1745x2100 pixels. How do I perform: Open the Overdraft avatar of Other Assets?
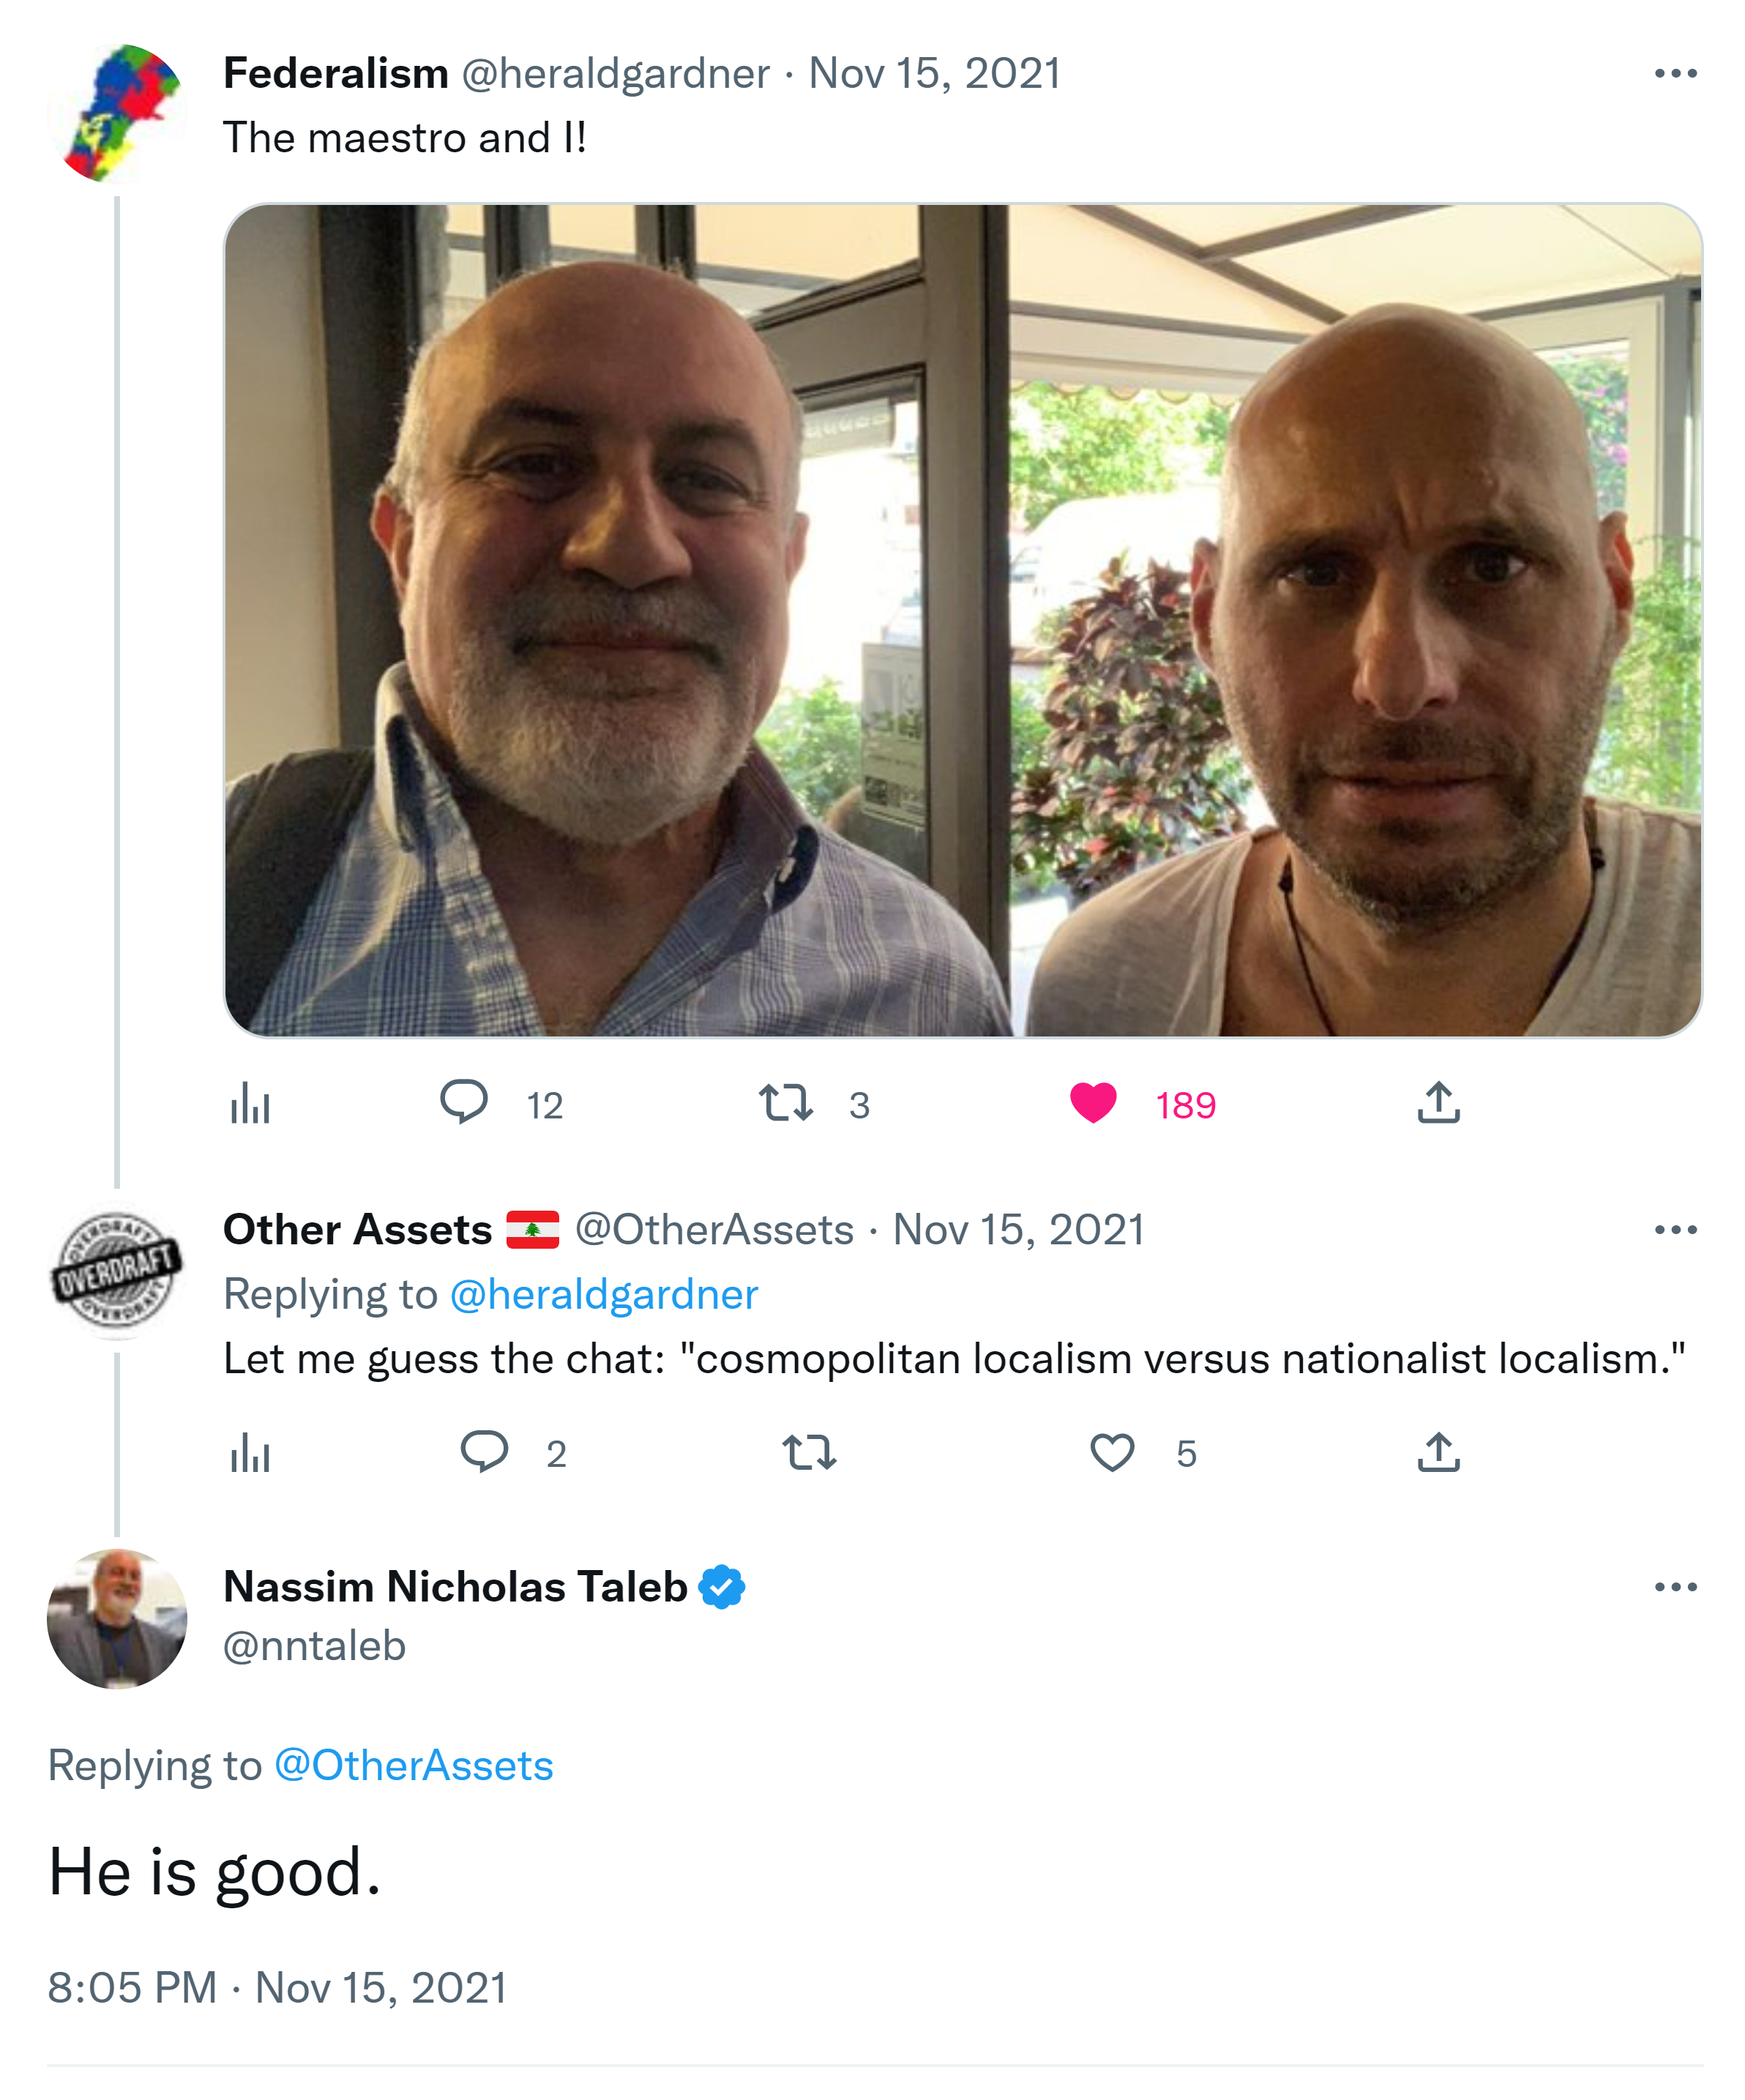pos(117,1270)
